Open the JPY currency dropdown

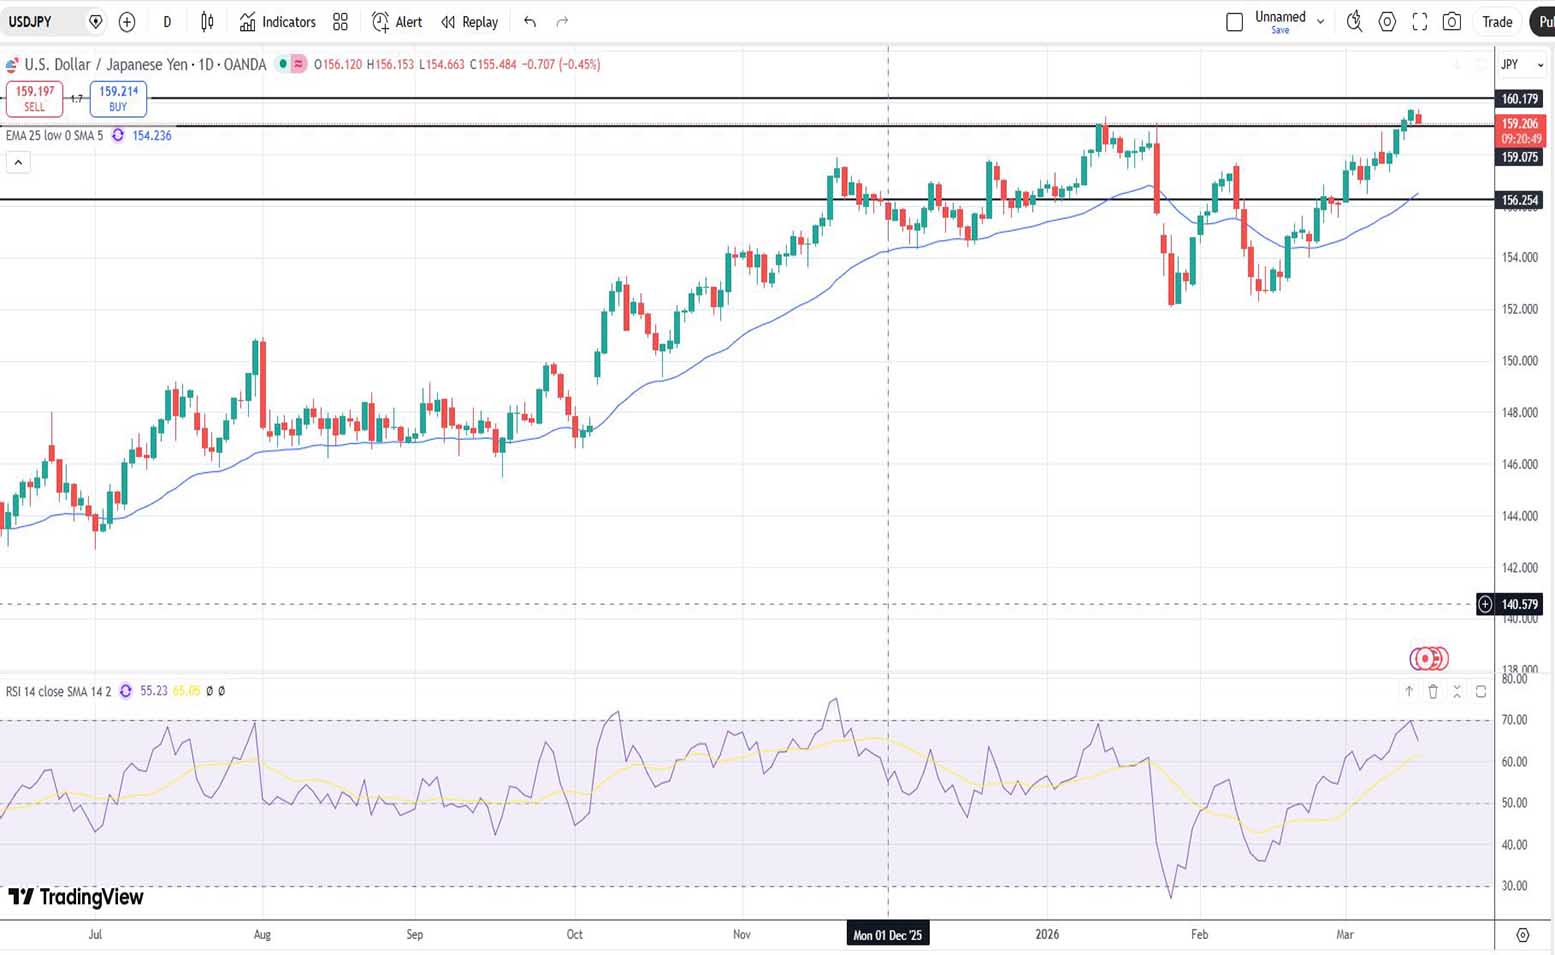coord(1521,65)
